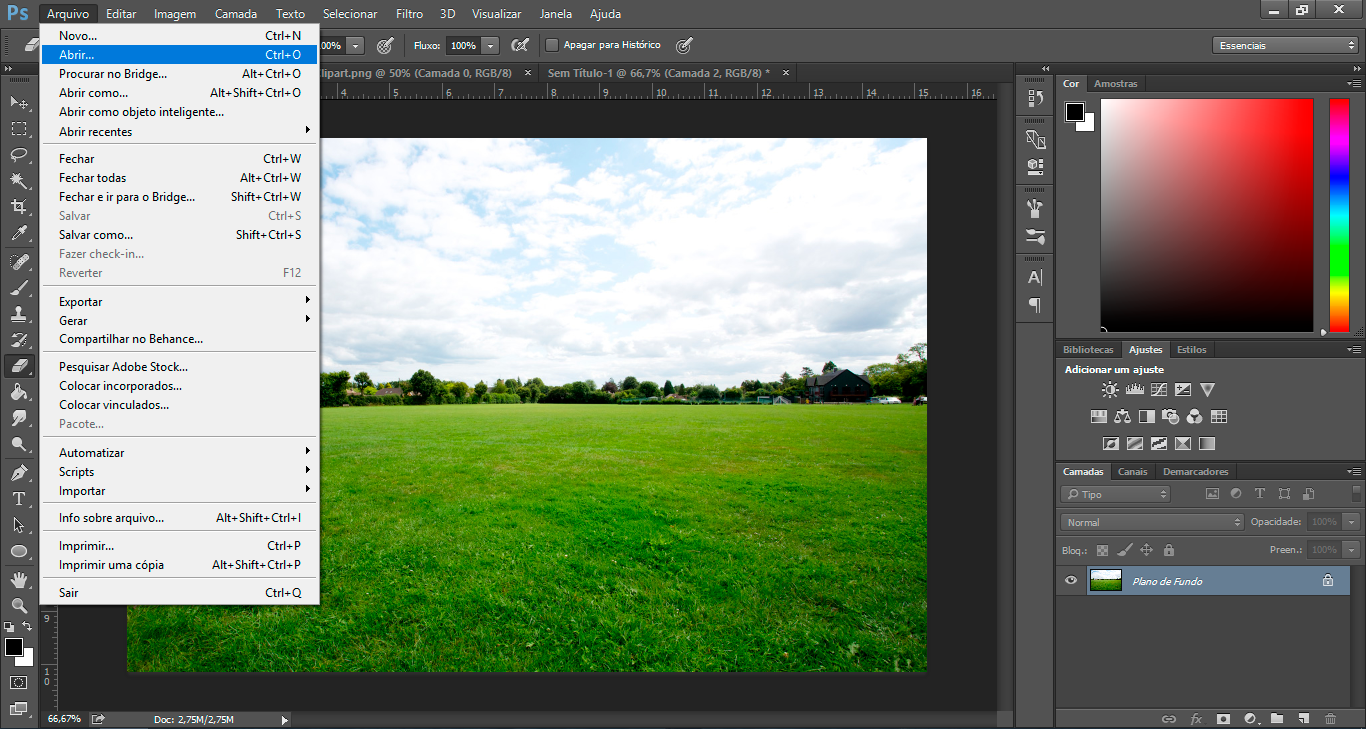Select the Crop tool
Screen dimensions: 1366x729
click(x=19, y=206)
